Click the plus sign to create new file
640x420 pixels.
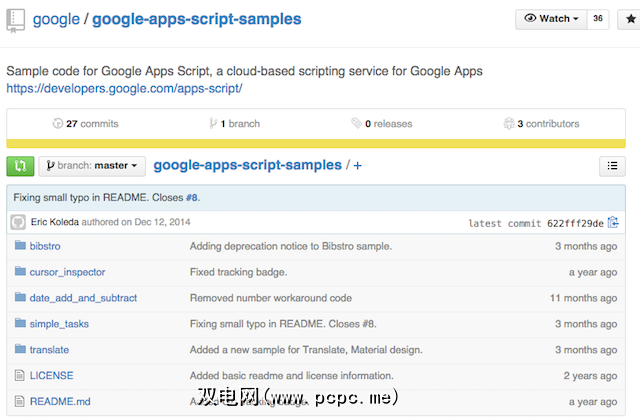pos(357,166)
